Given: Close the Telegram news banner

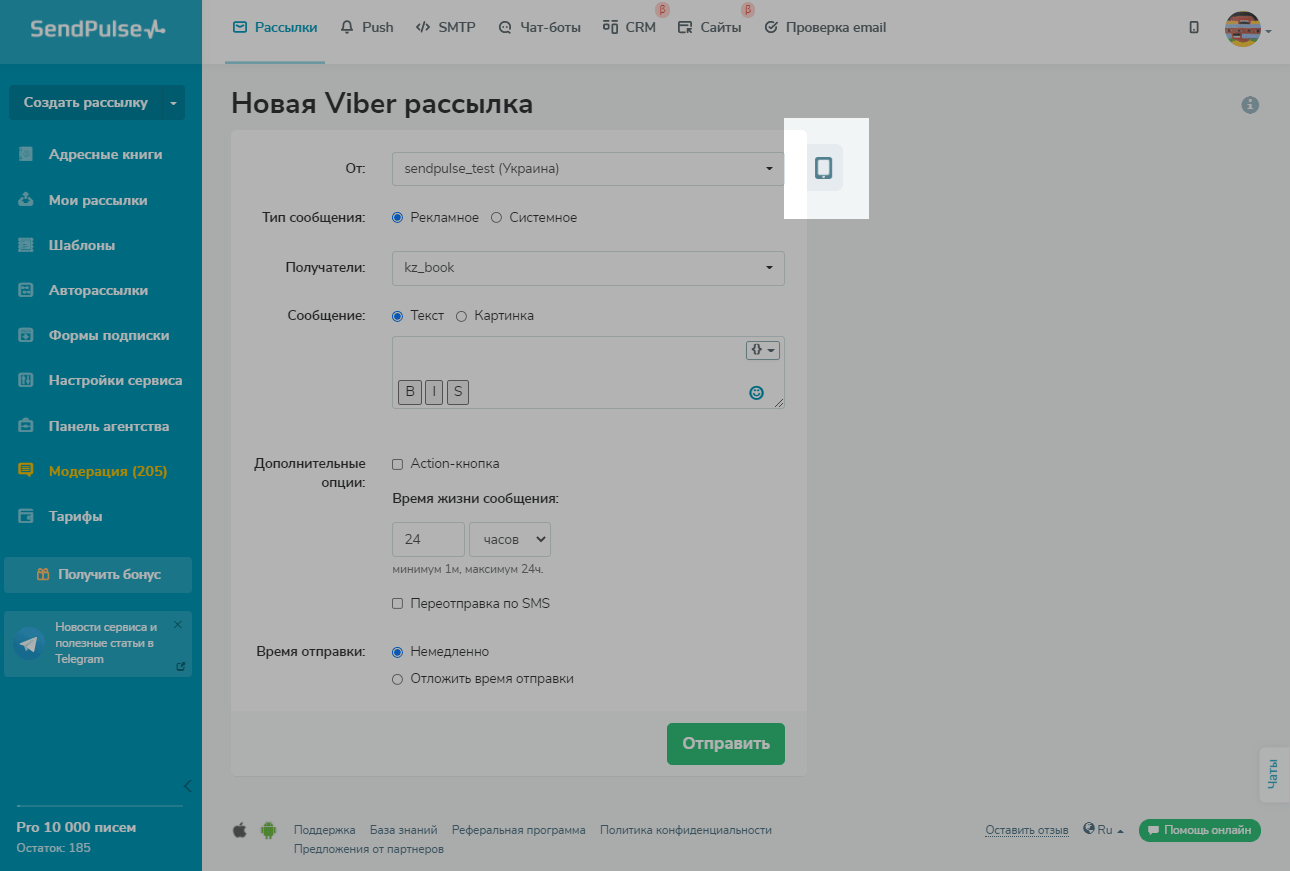Looking at the screenshot, I should click(x=178, y=625).
